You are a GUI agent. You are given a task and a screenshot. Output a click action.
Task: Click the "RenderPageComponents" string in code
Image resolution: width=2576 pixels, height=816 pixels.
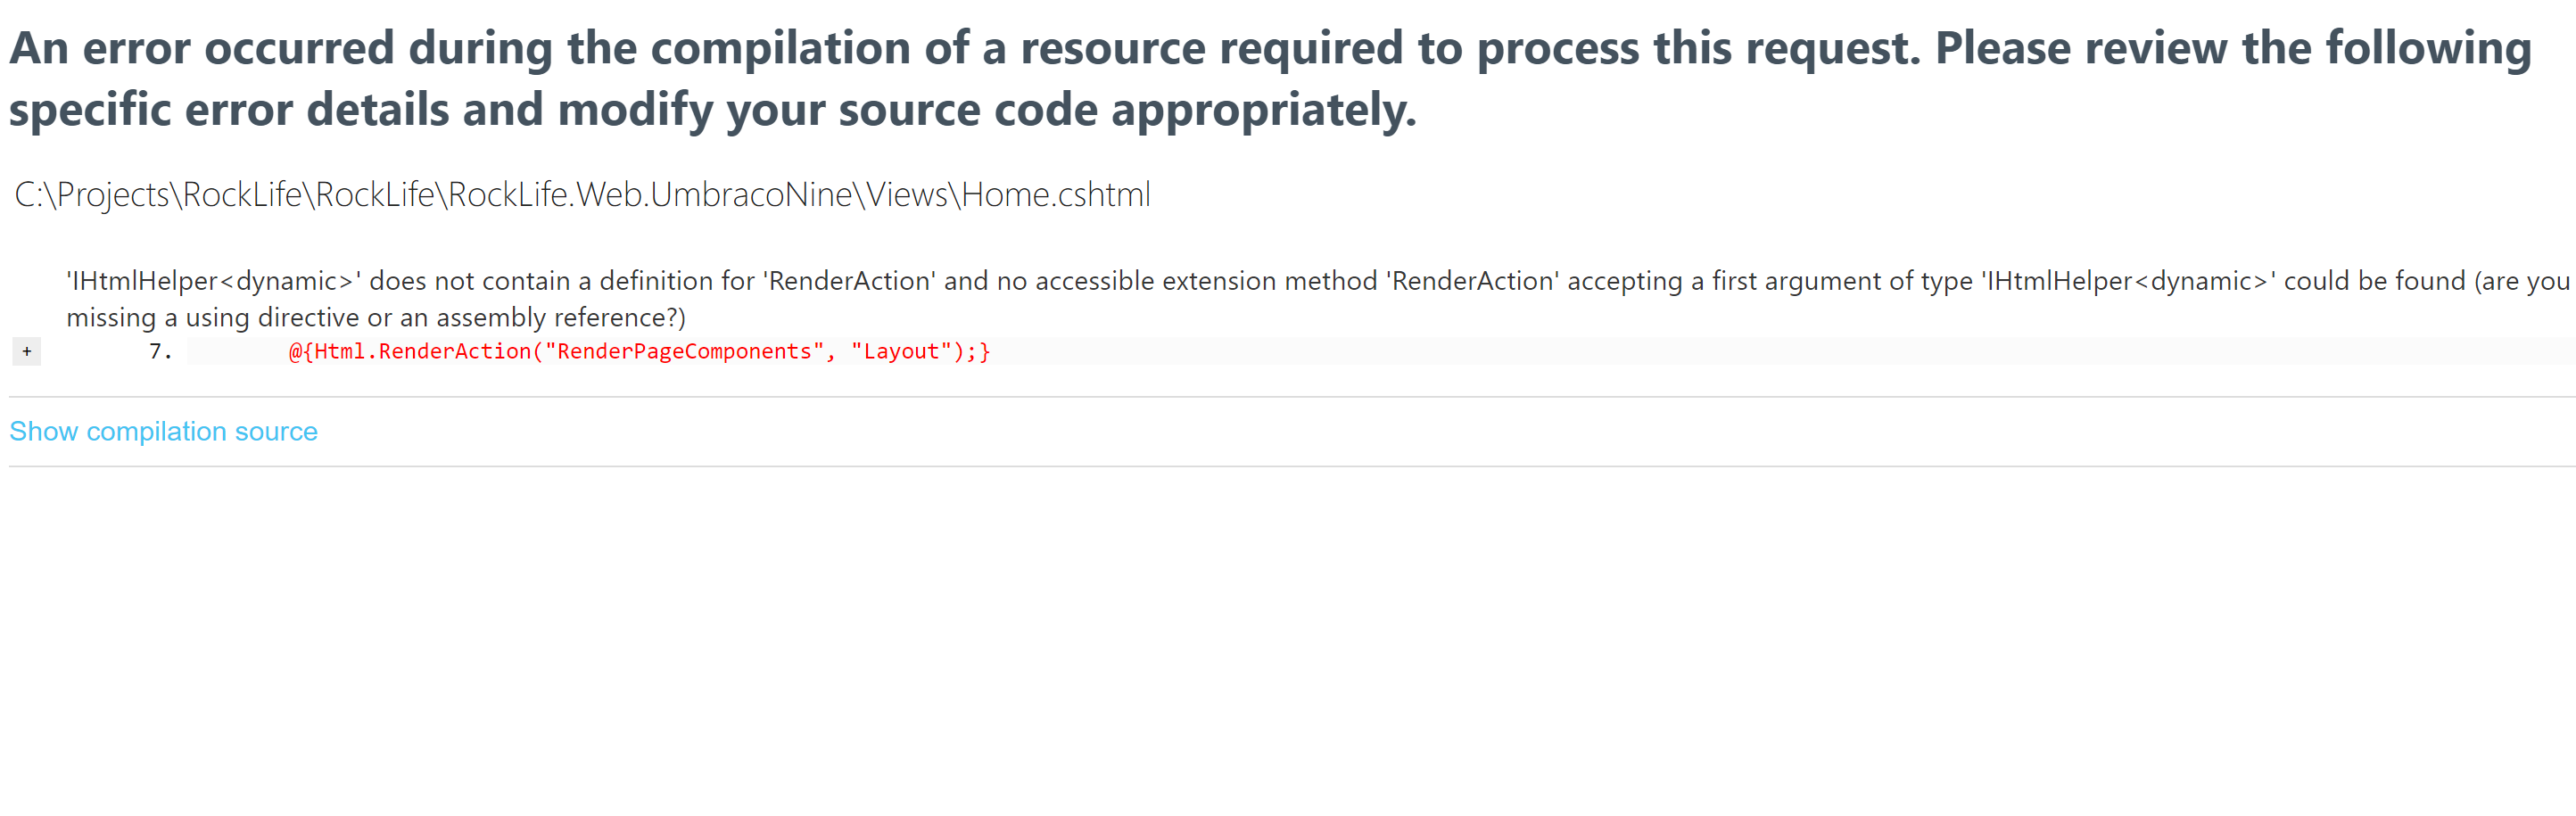click(683, 351)
